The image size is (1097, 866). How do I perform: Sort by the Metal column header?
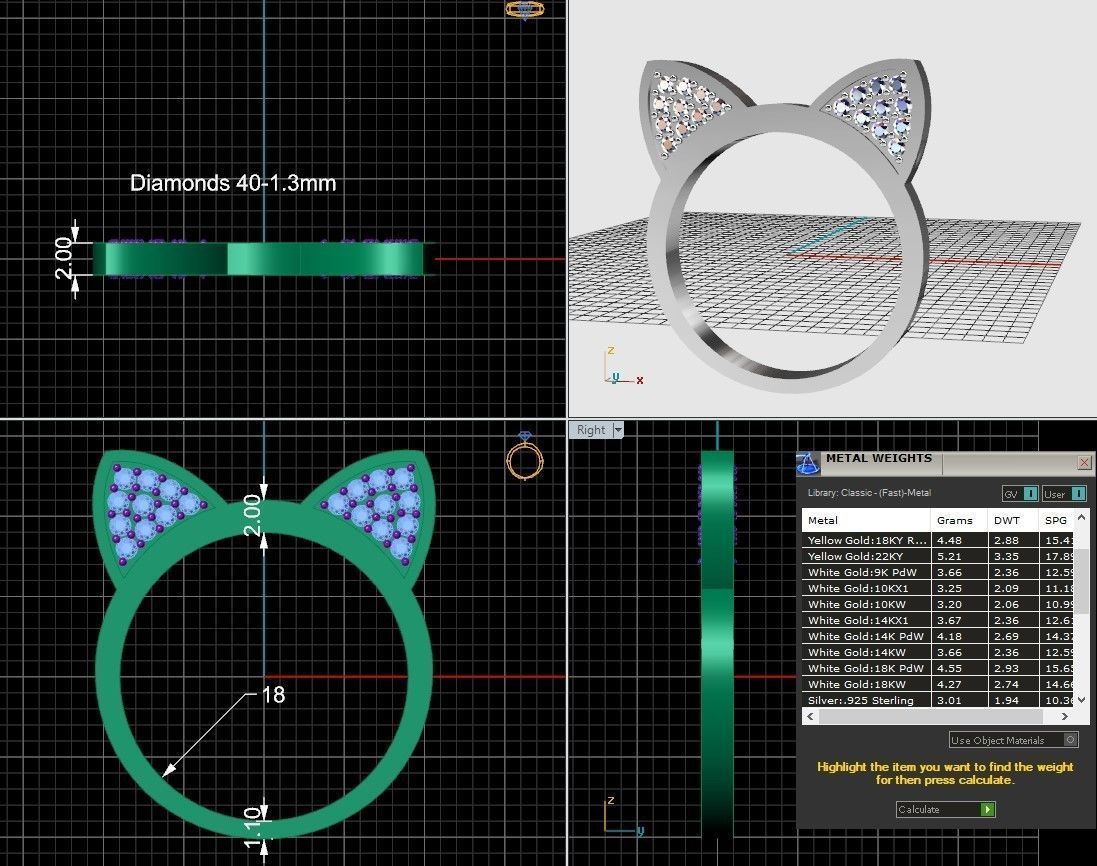[x=865, y=520]
